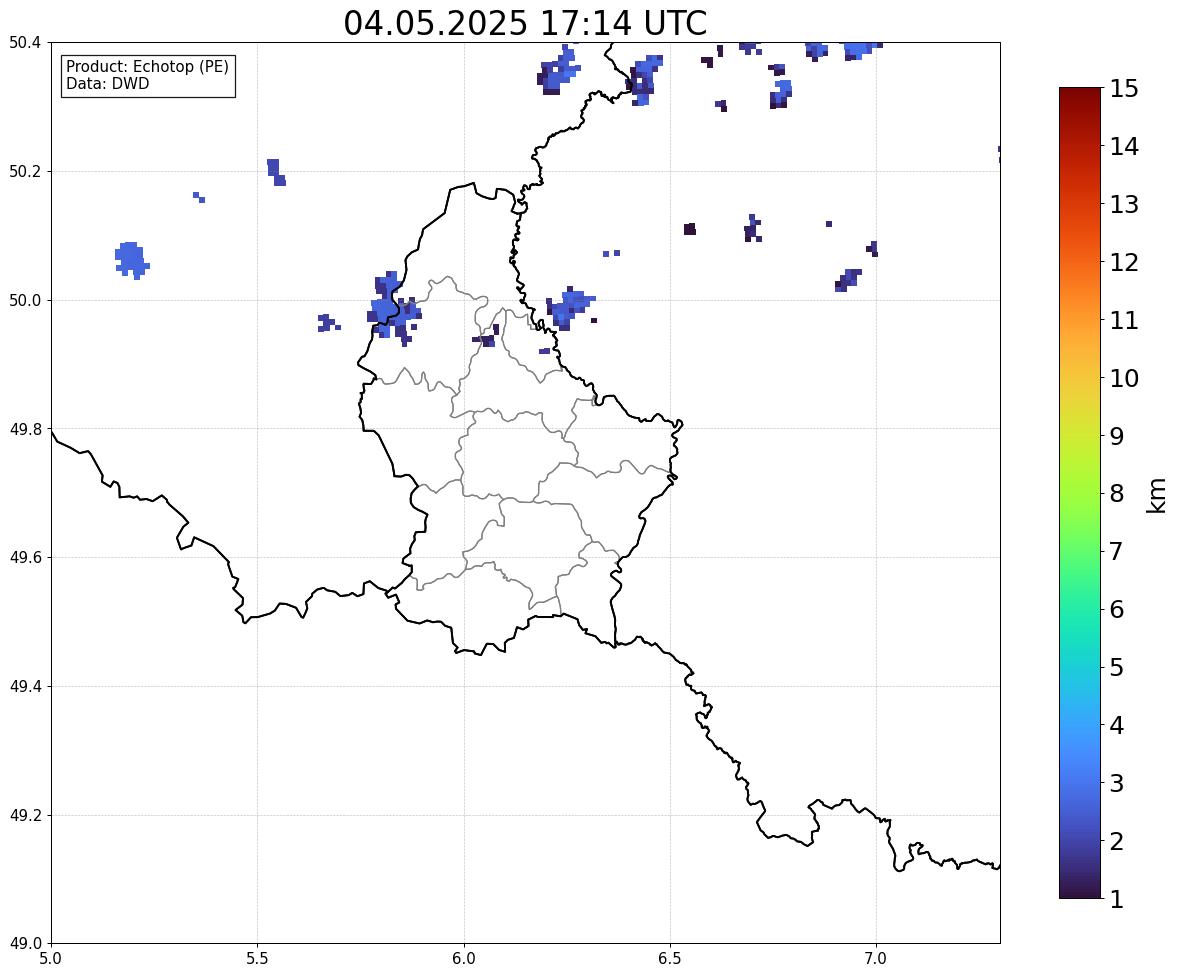This screenshot has height=976, width=1178.
Task: Click the 'km' color bar unit label
Action: pyautogui.click(x=1157, y=496)
